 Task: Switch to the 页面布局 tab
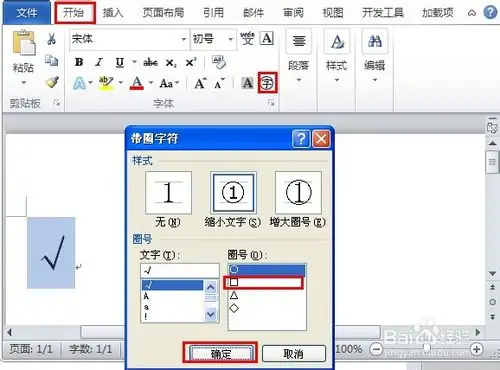click(x=163, y=13)
